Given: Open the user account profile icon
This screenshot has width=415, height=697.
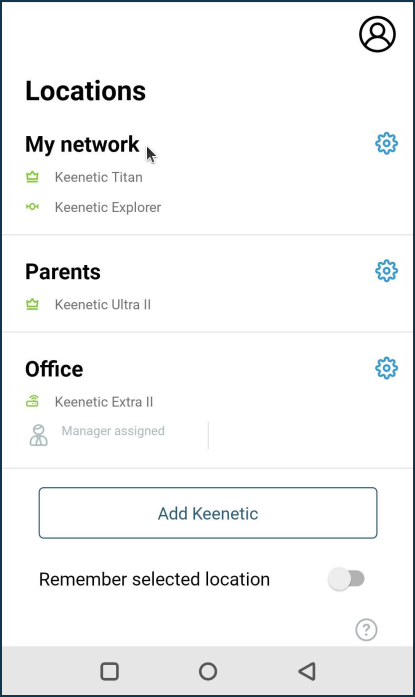Looking at the screenshot, I should pyautogui.click(x=377, y=34).
